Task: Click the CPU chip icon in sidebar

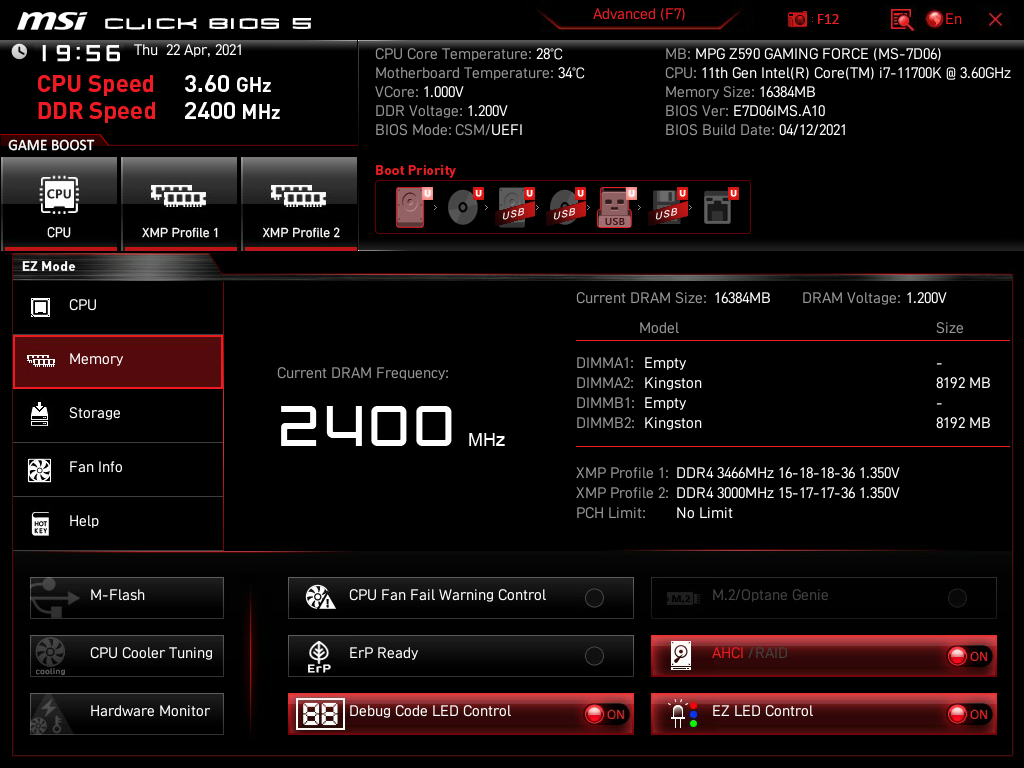Action: 40,307
